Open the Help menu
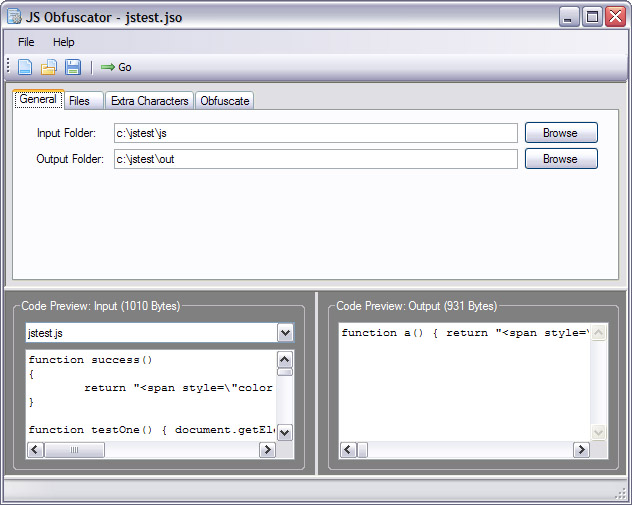Screen dimensions: 632x505 tap(64, 42)
